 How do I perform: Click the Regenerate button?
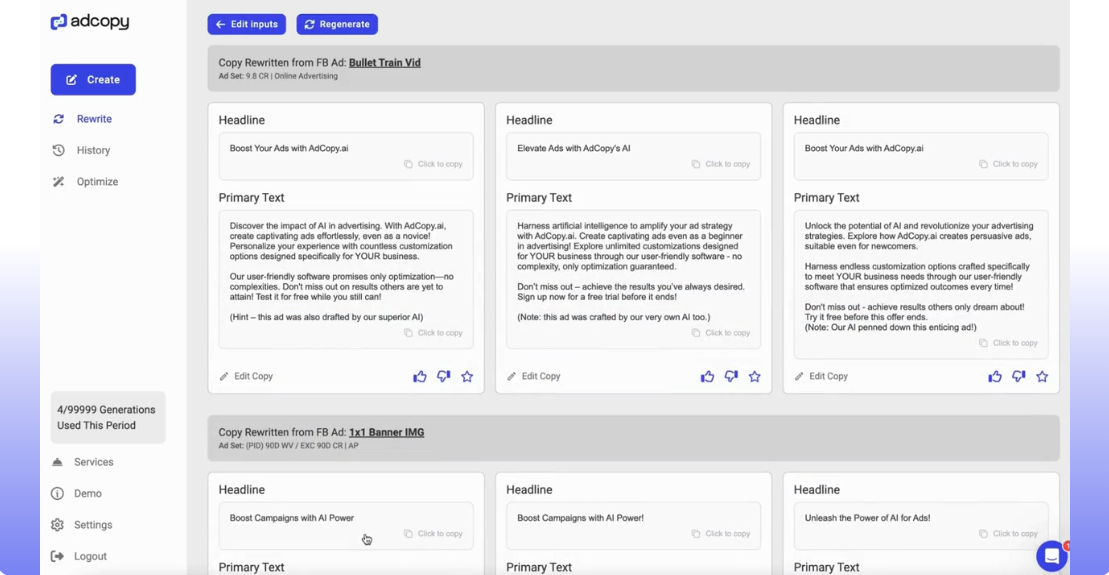click(337, 24)
